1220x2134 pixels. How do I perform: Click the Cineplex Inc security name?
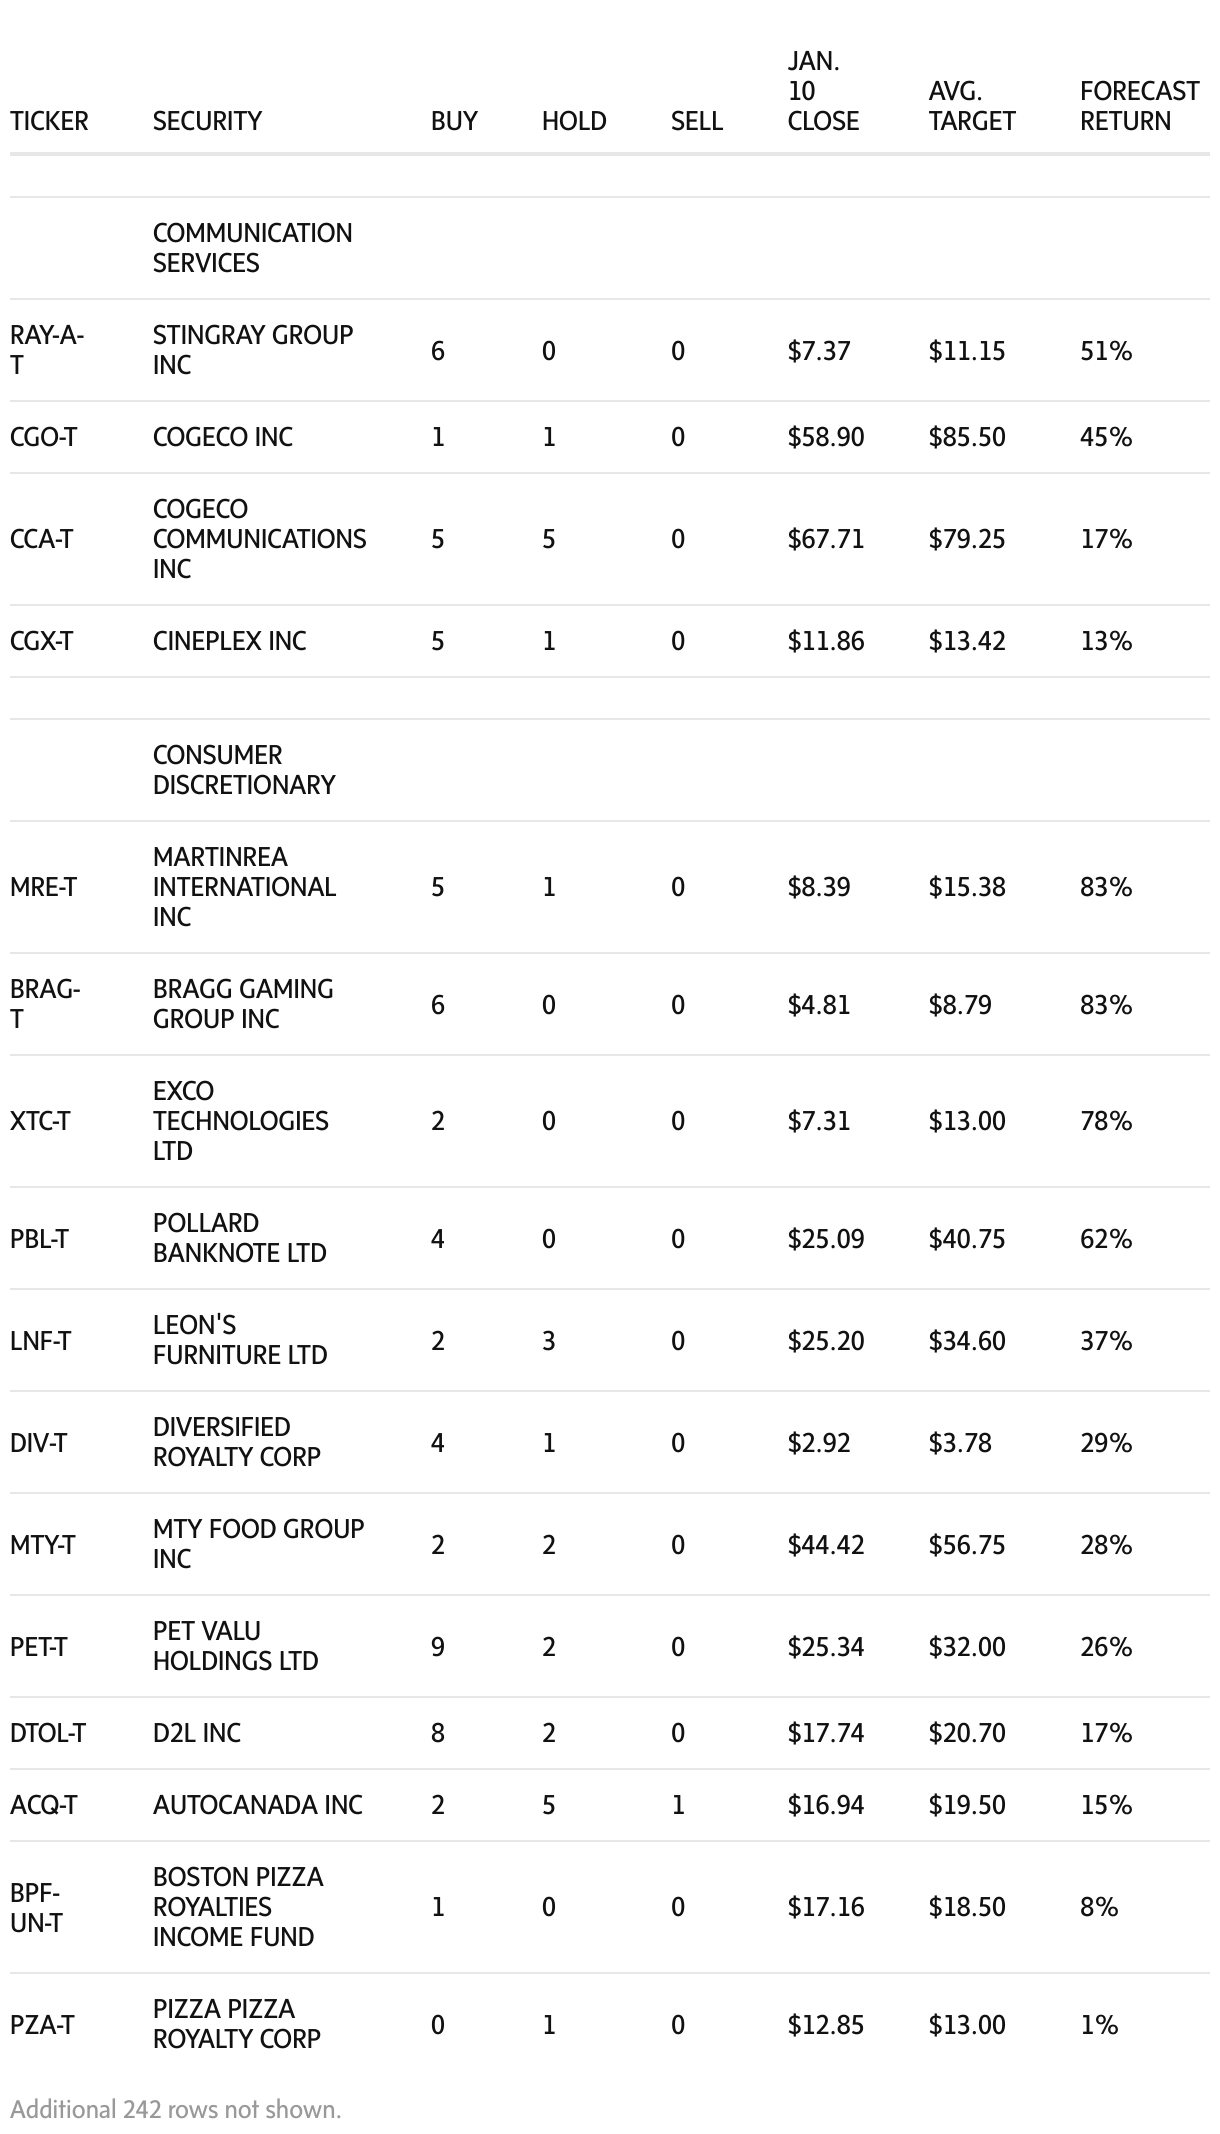pos(229,641)
